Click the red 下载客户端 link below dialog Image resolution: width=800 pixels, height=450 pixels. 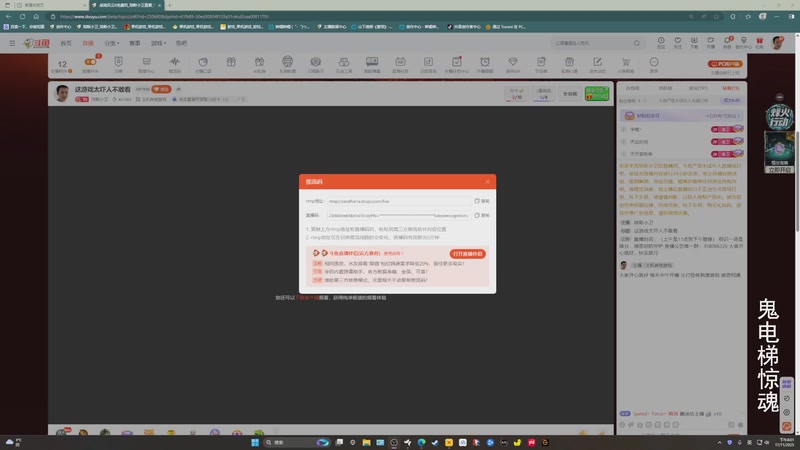click(x=307, y=297)
